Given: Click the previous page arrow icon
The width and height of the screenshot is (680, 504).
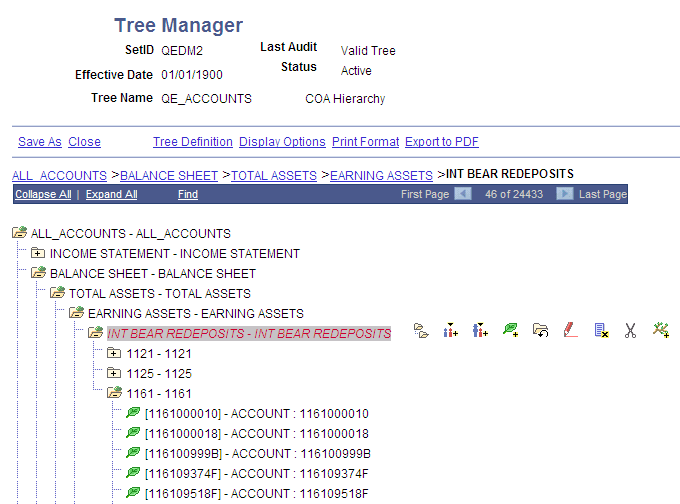Looking at the screenshot, I should coord(463,194).
